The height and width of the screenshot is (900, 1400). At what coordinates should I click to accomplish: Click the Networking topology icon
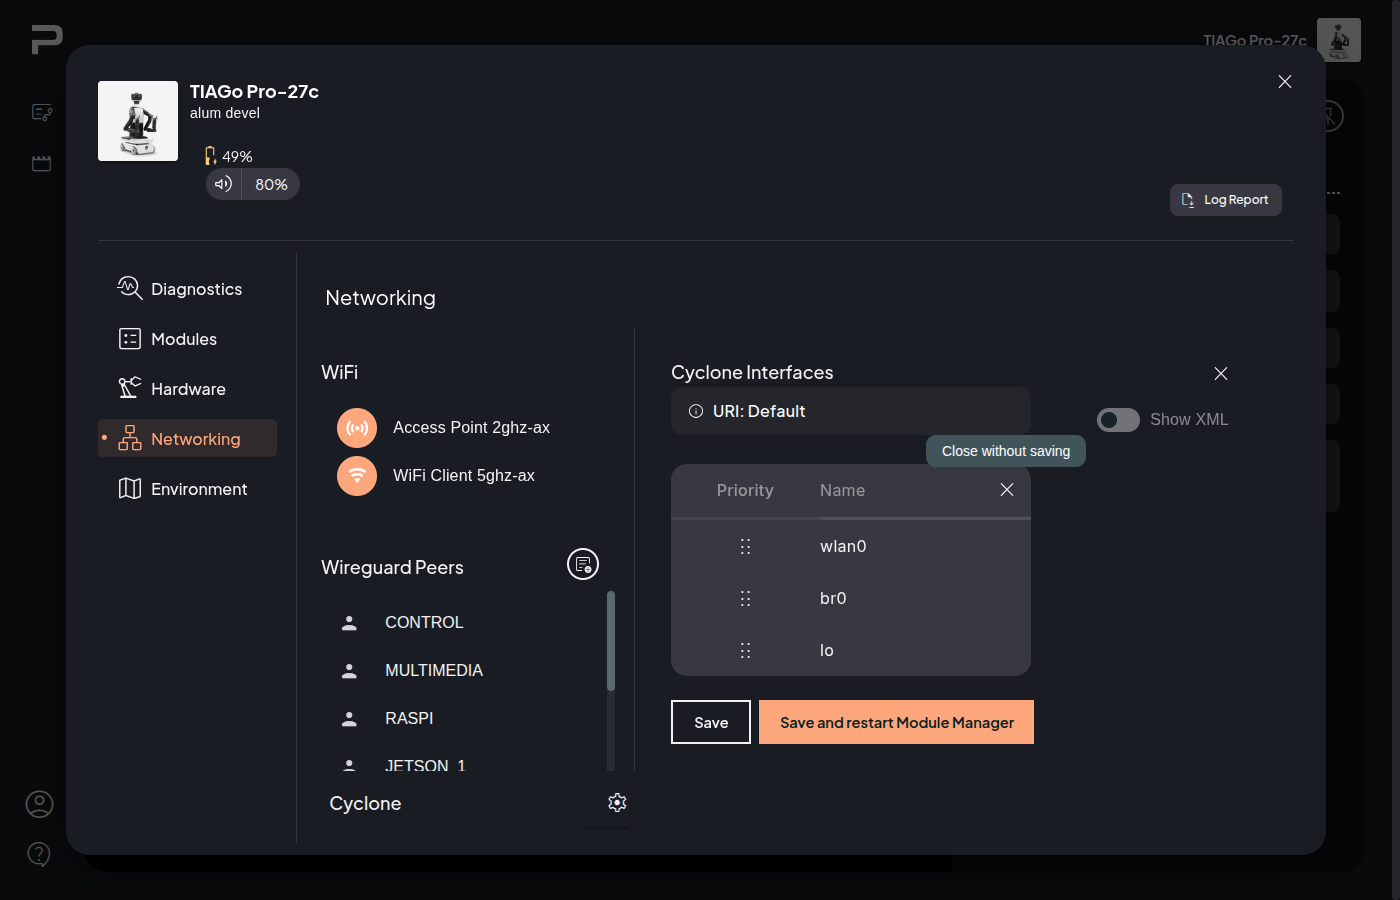tap(130, 438)
